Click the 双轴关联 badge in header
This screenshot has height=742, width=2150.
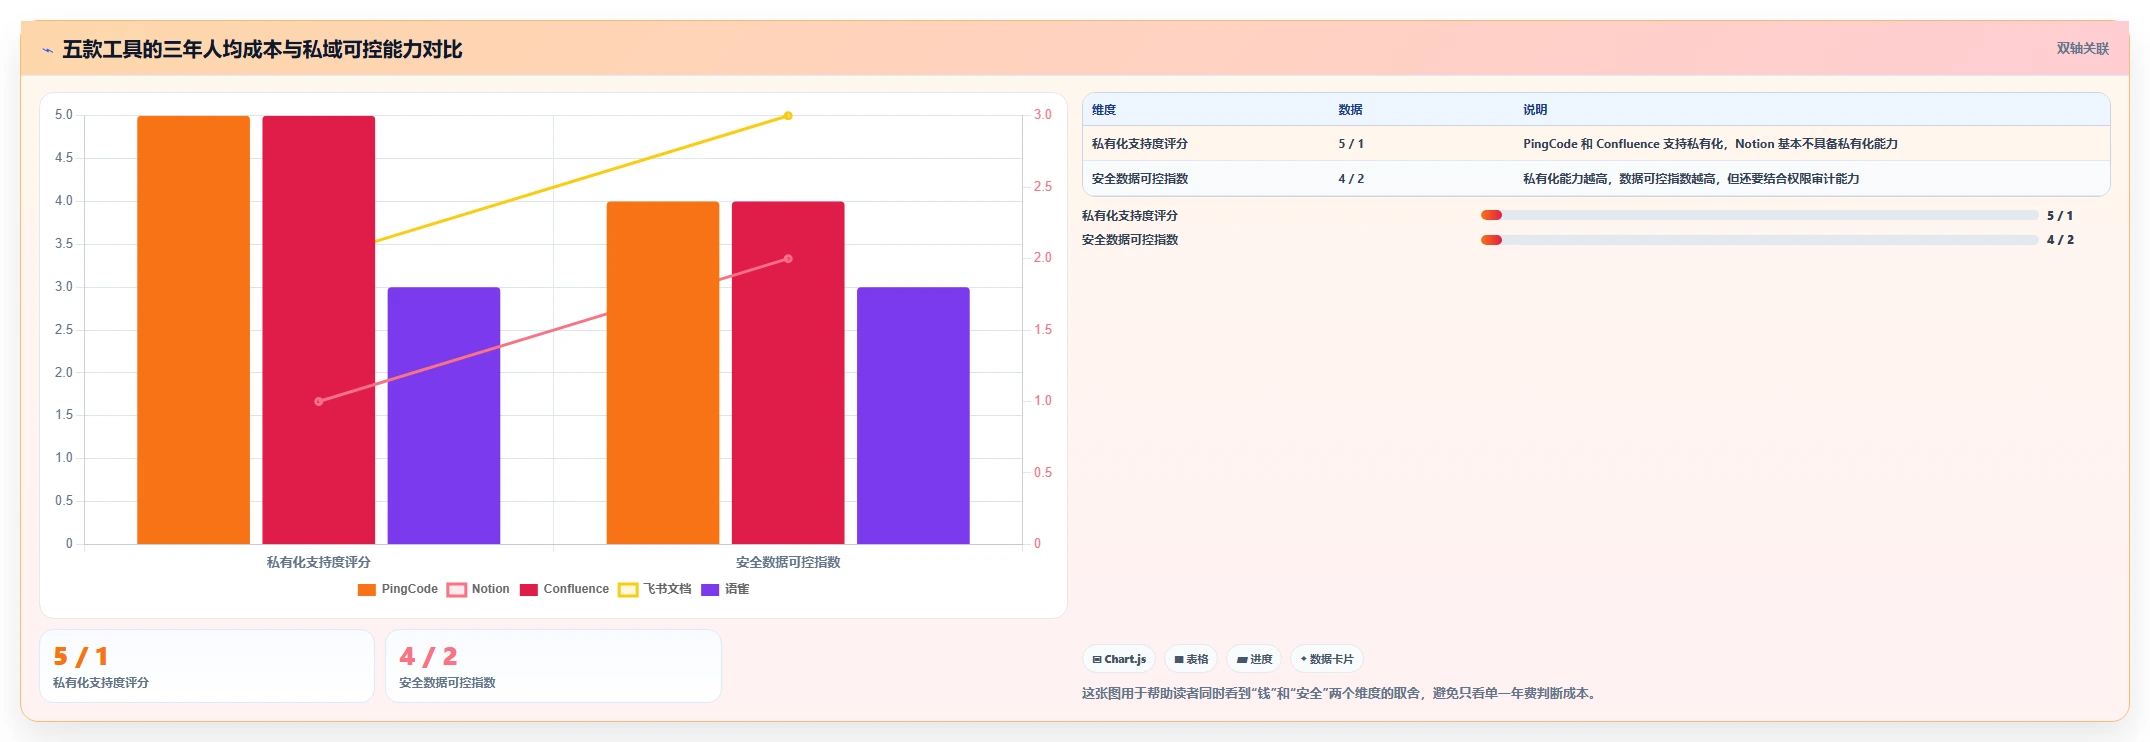point(2082,48)
